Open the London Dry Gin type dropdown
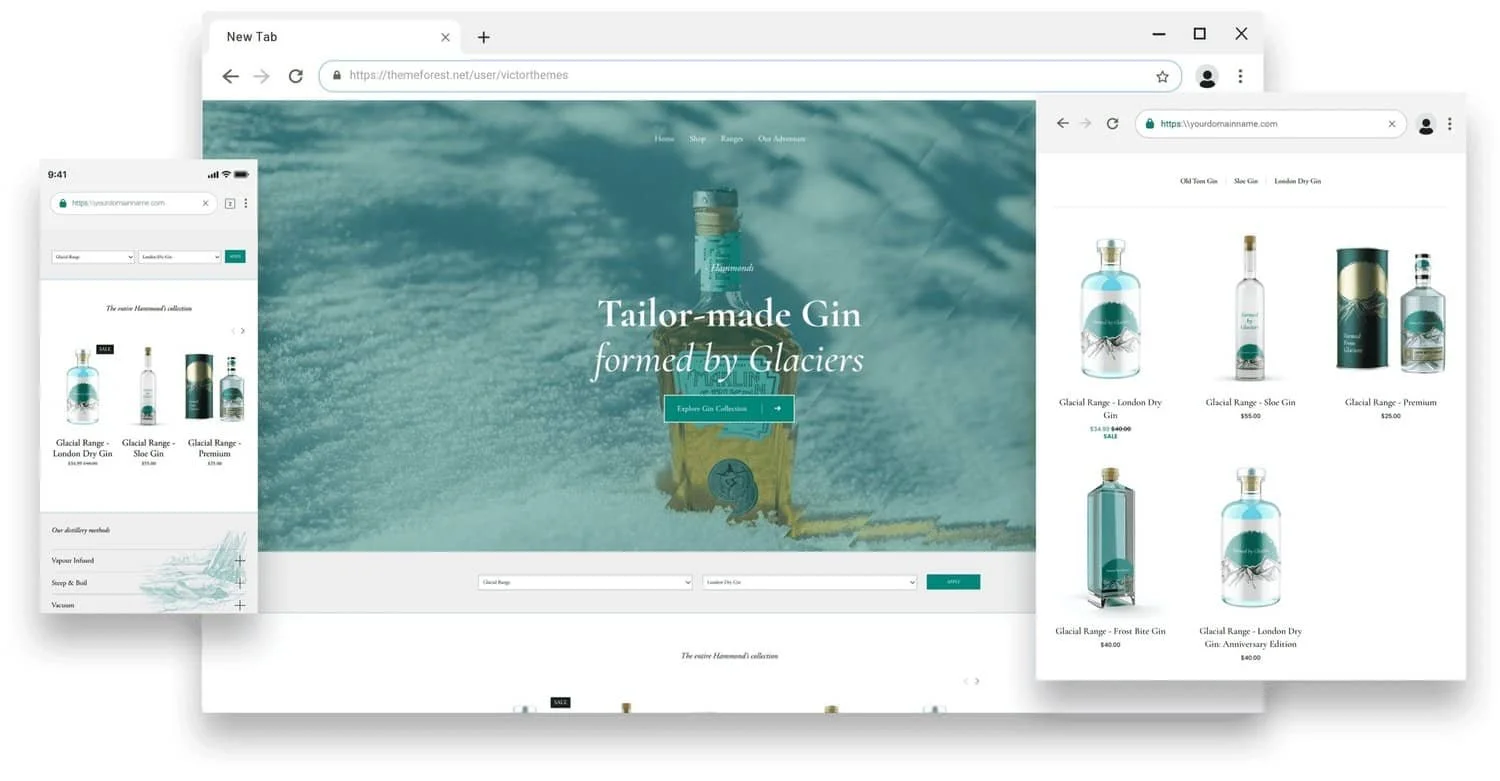The image size is (1500, 781). coord(808,581)
